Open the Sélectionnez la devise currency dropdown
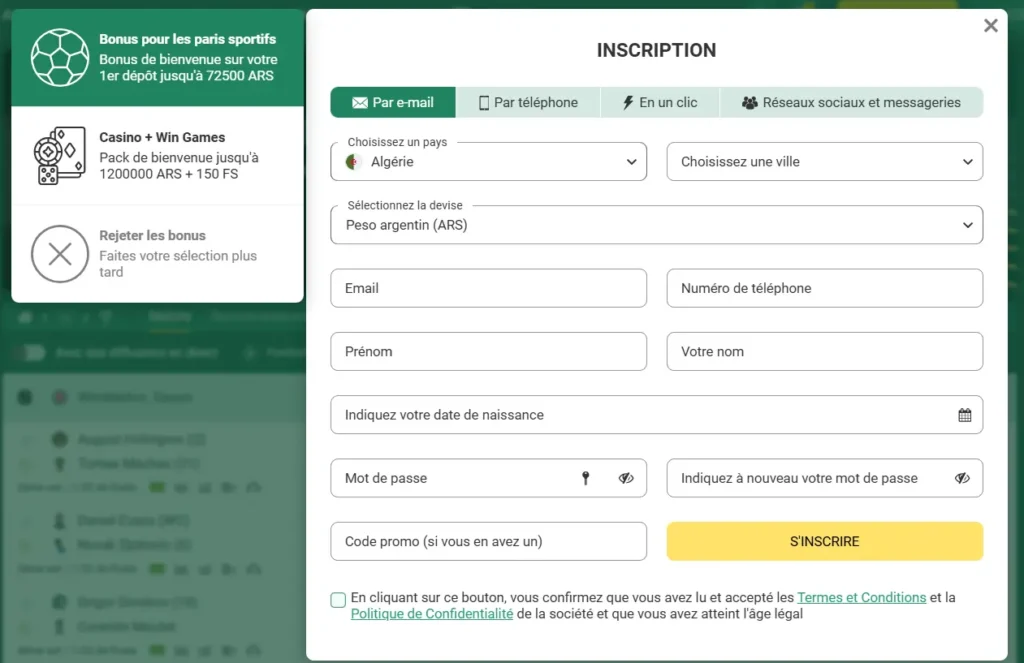The width and height of the screenshot is (1024, 663). (656, 225)
